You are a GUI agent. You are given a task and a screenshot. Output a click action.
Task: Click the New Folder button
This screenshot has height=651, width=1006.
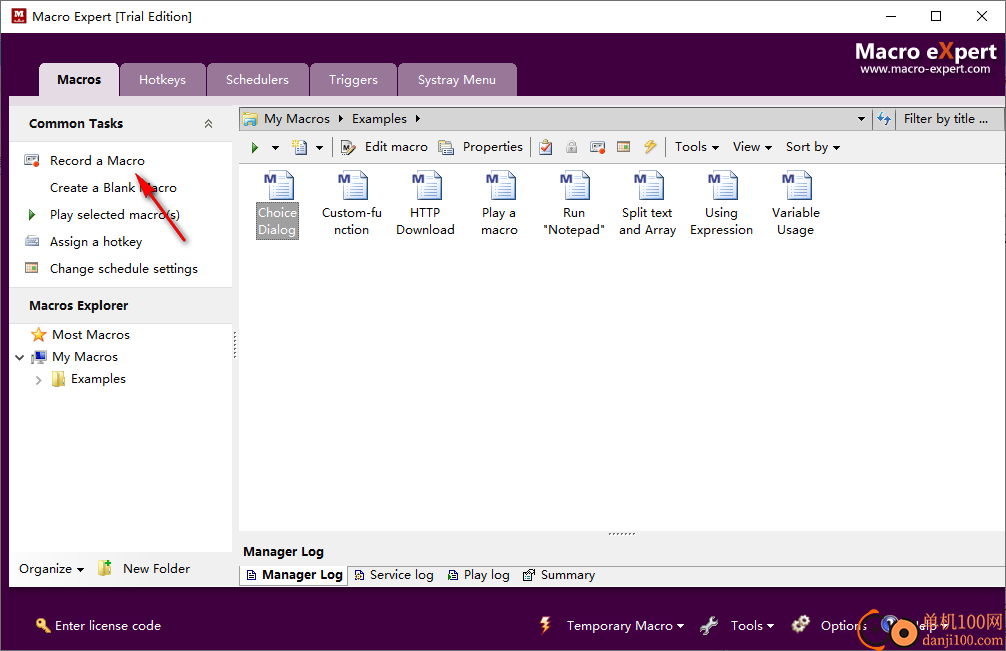tap(144, 568)
